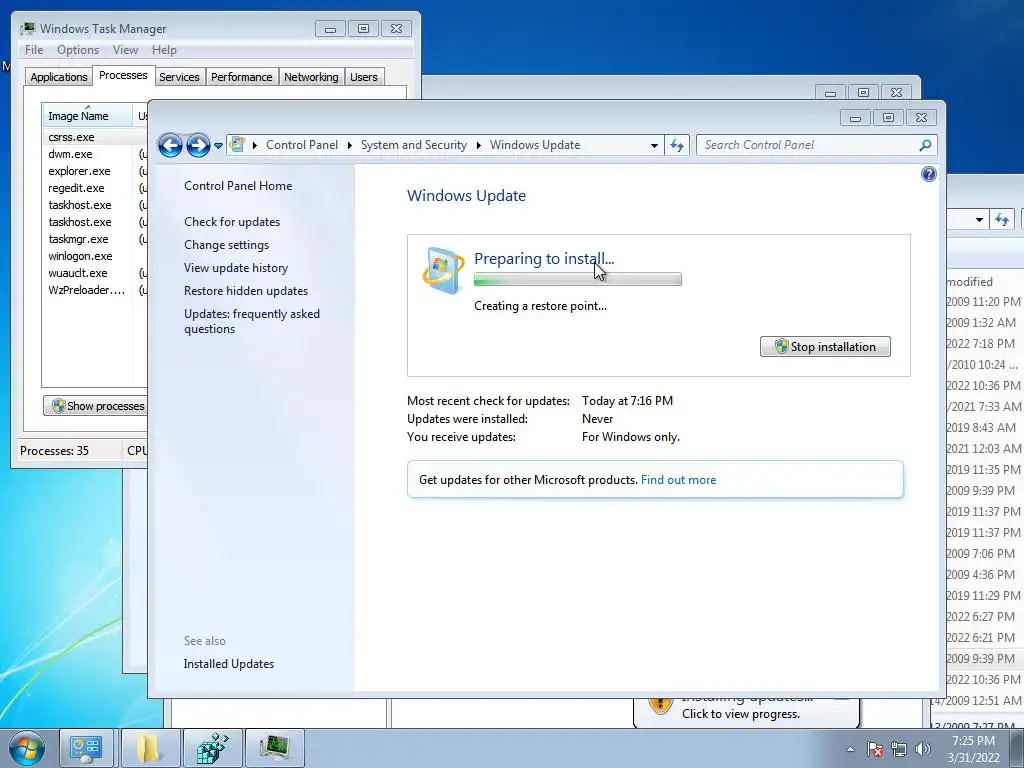Show hidden tray icons arrow
This screenshot has width=1024, height=768.
point(850,749)
